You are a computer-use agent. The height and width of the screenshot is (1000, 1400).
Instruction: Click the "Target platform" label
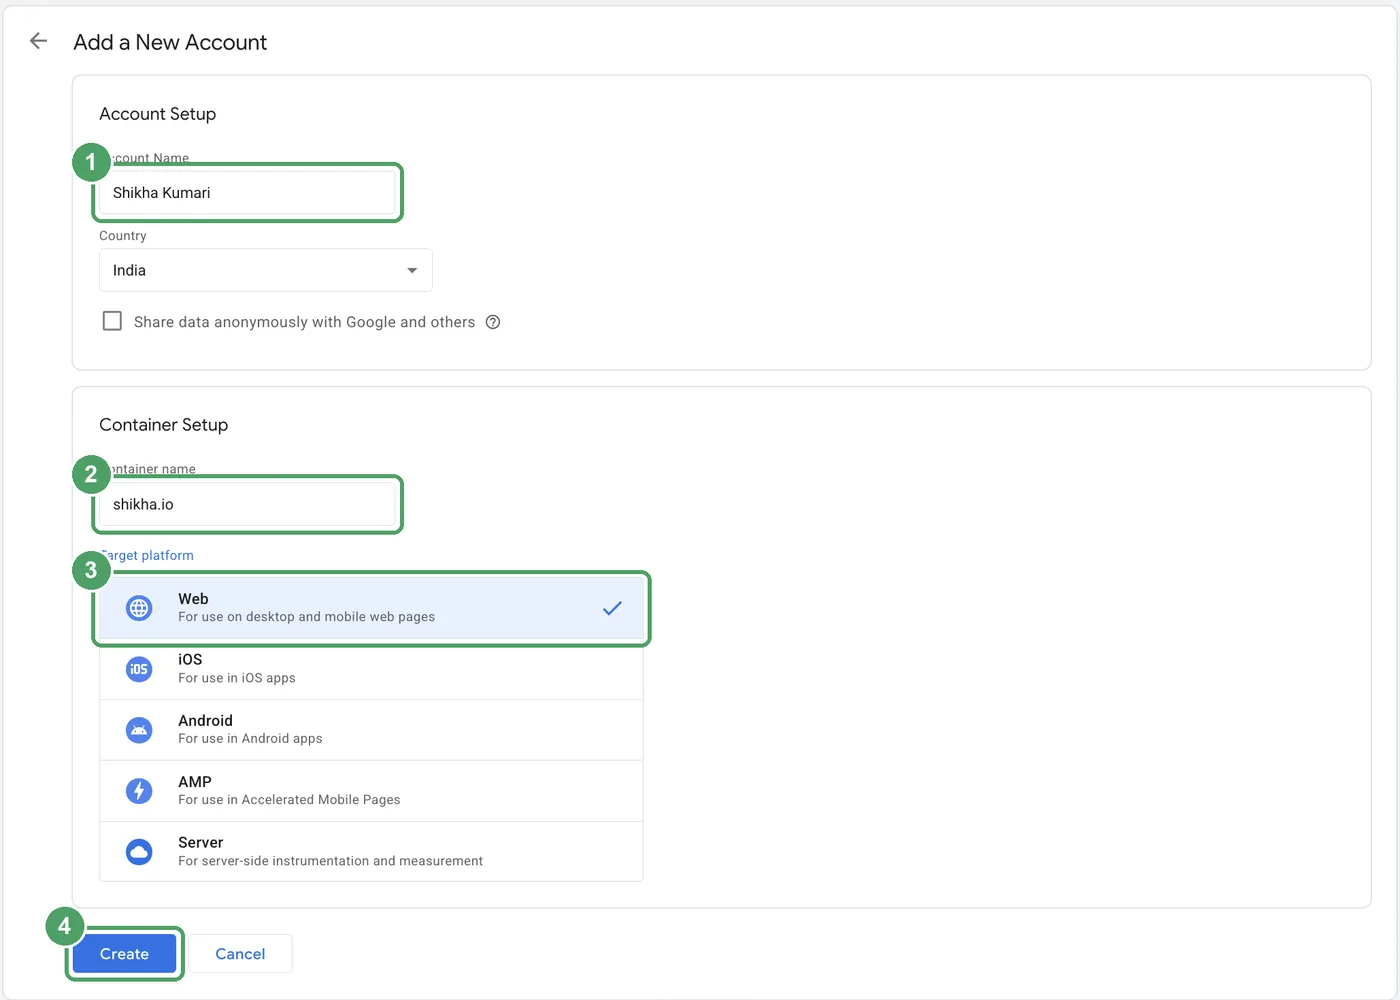pos(147,555)
